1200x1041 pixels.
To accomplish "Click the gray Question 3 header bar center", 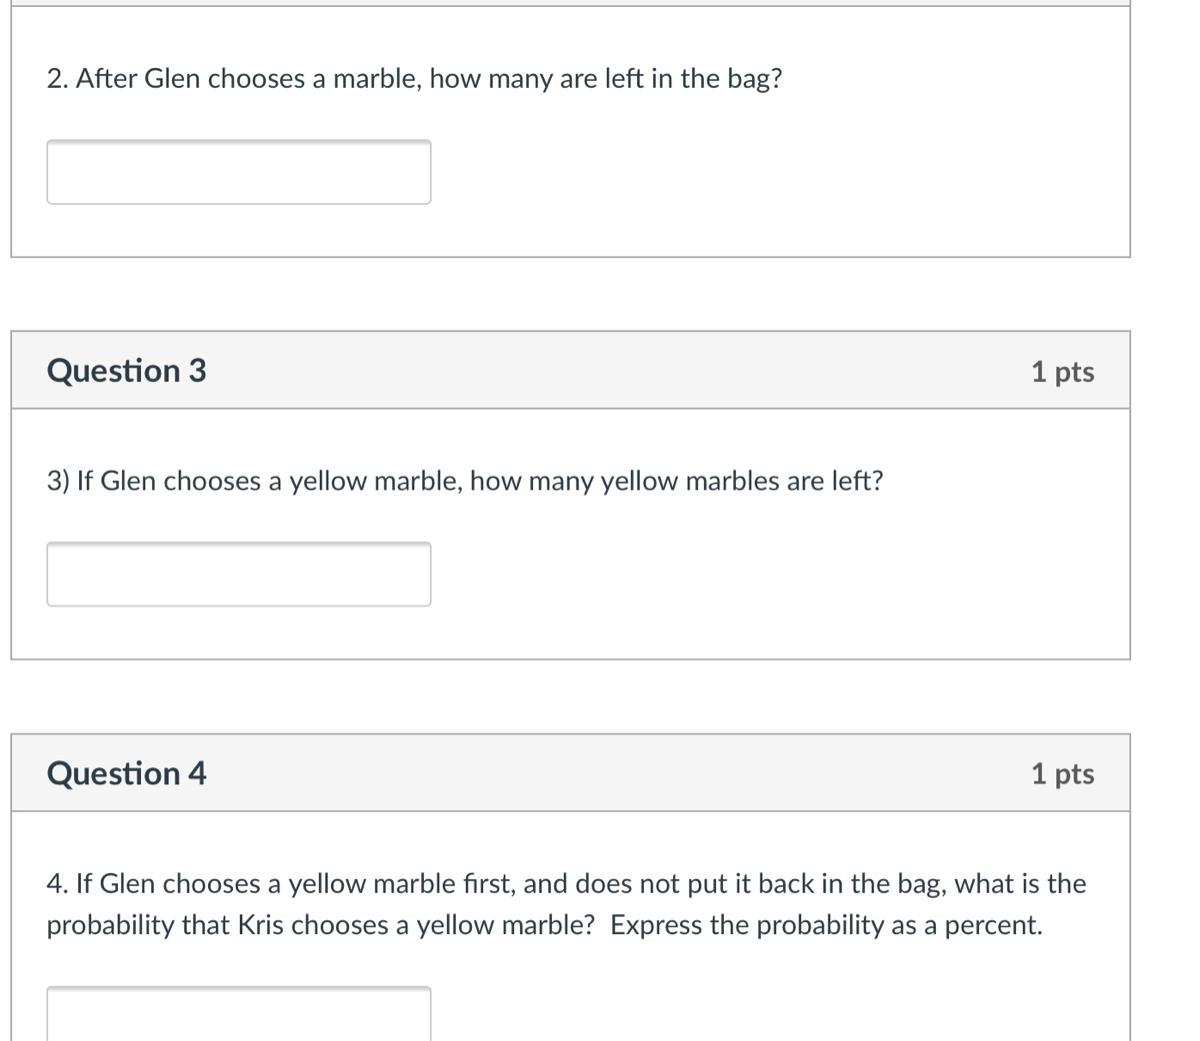I will tap(570, 371).
